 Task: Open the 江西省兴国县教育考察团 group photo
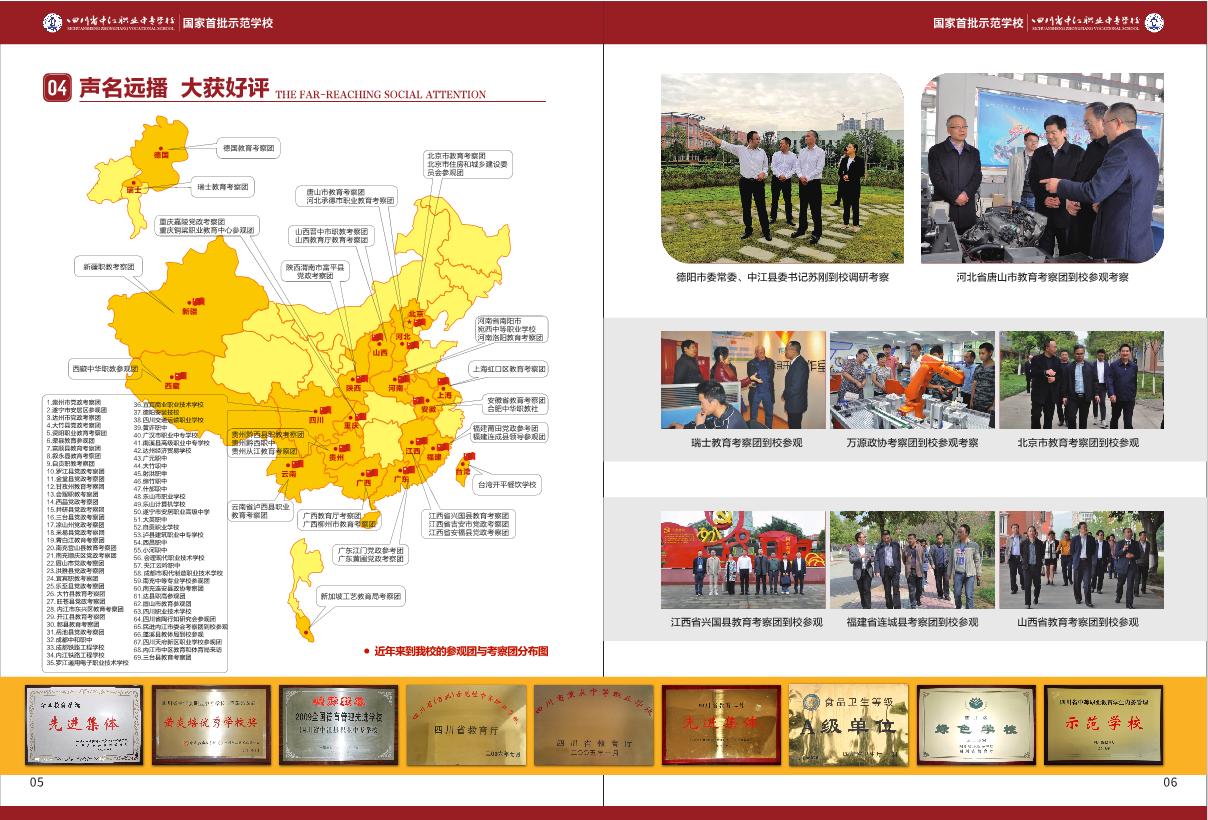pos(742,560)
